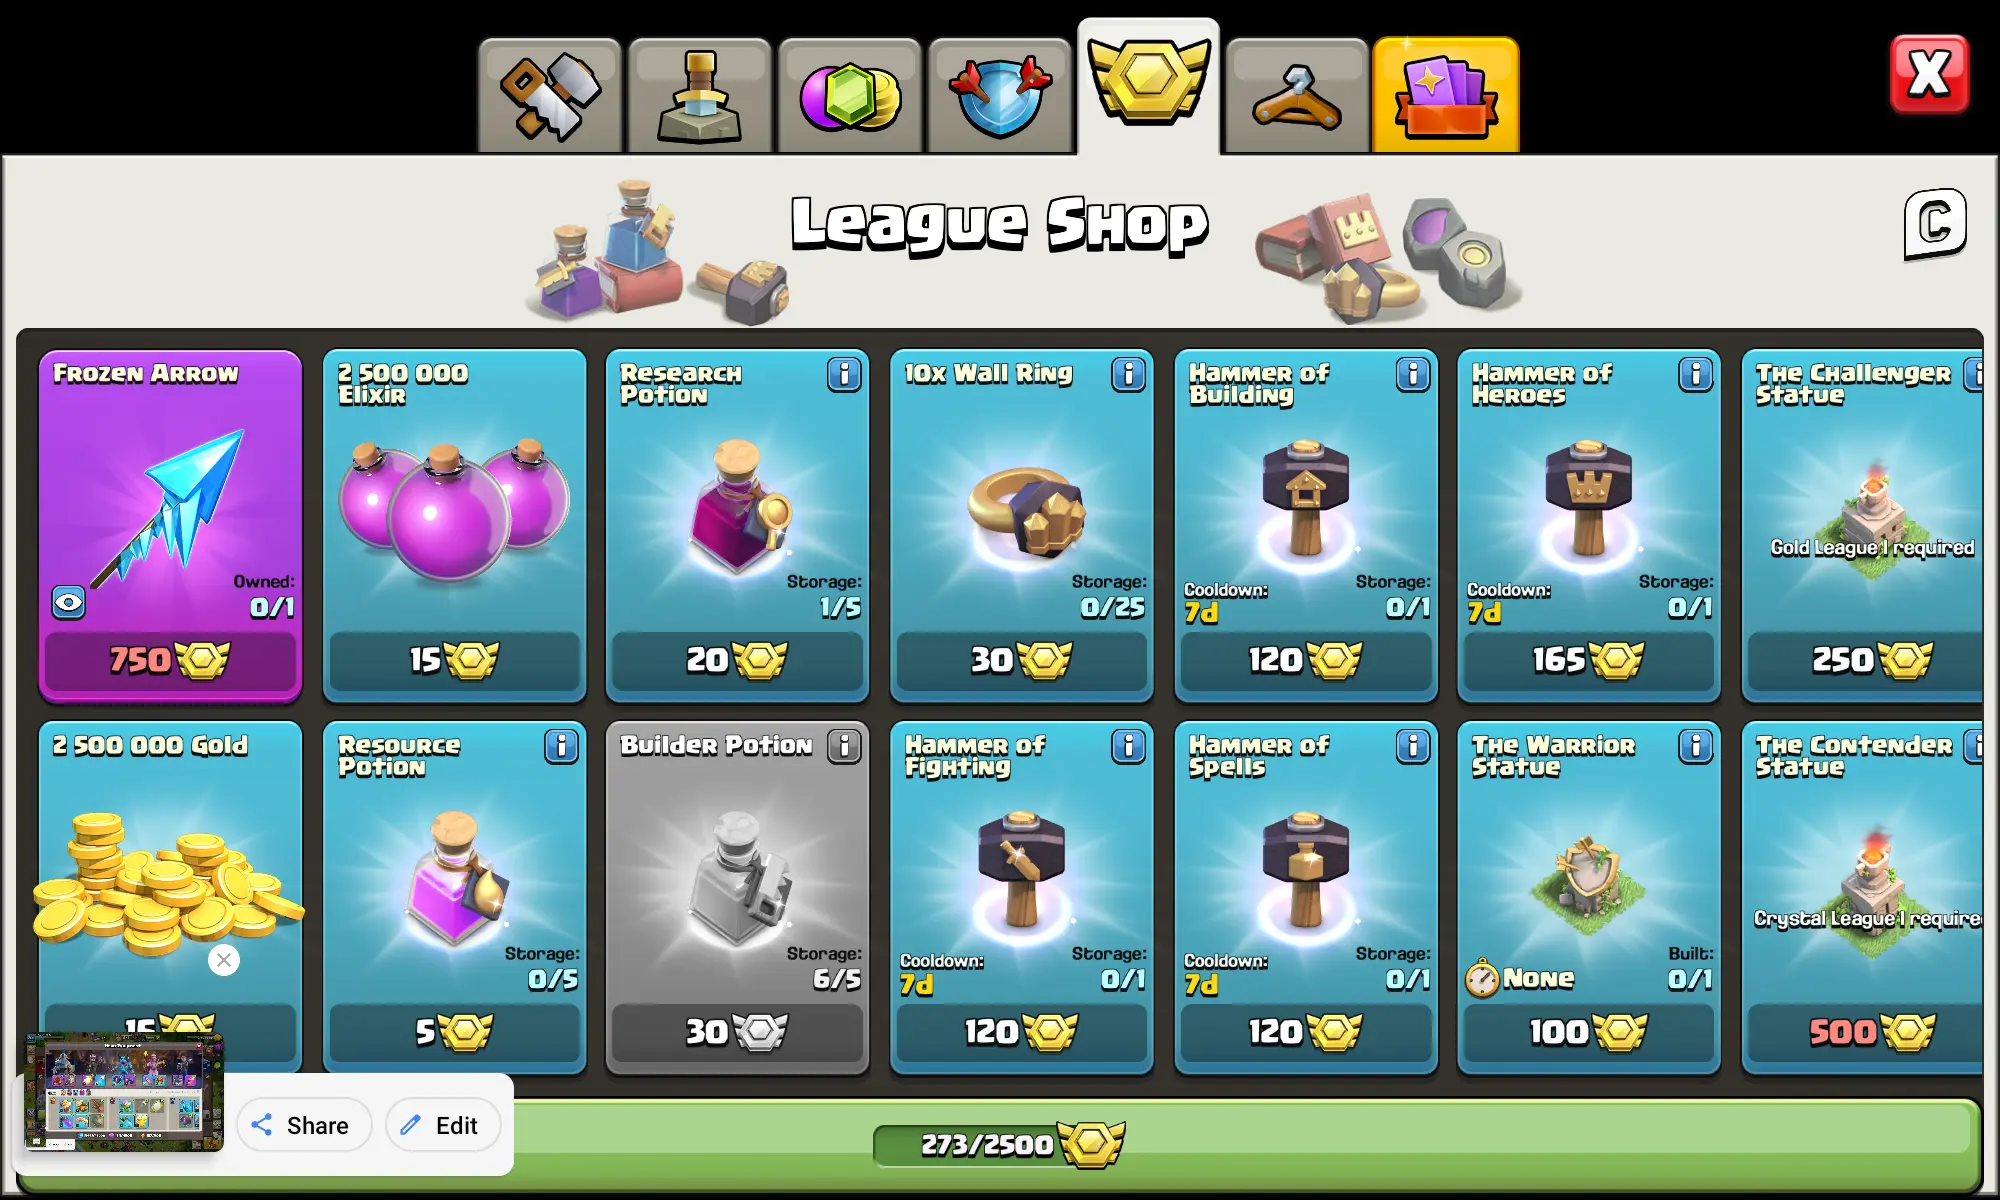Buy 2 500 000 Elixir for 15 medals
Viewport: 2000px width, 1200px height.
pyautogui.click(x=454, y=660)
